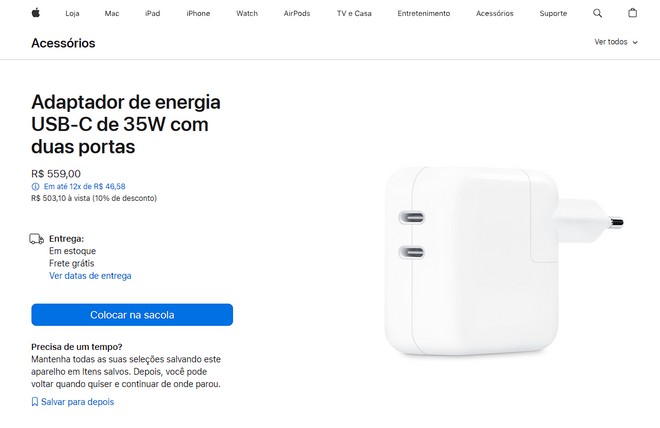Go to iPad in navigation bar
The height and width of the screenshot is (428, 660).
point(152,13)
